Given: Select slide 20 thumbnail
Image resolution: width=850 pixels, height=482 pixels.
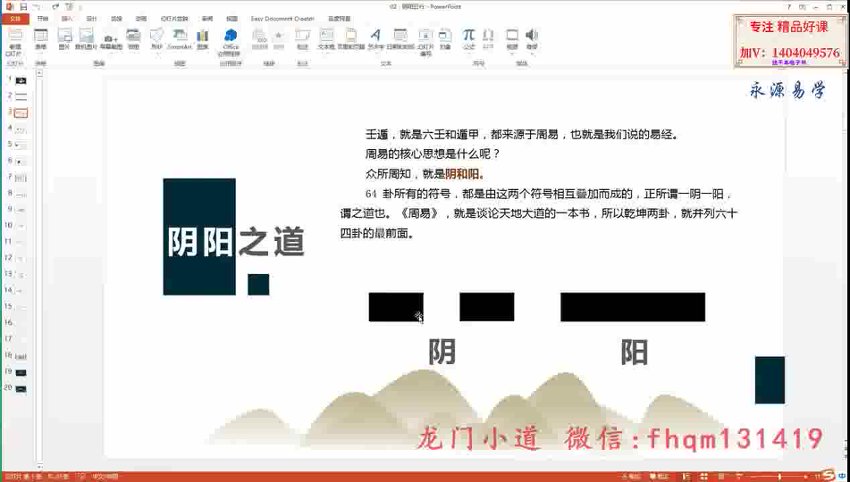Looking at the screenshot, I should [x=21, y=389].
